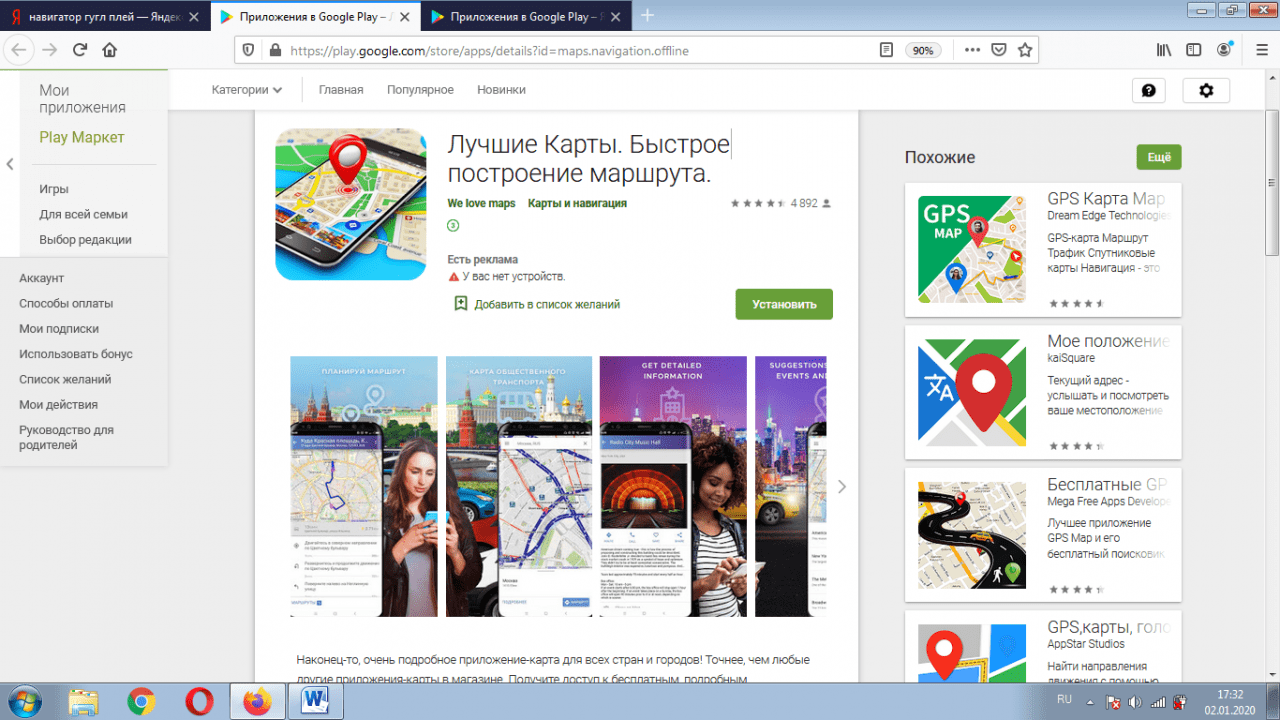Add app to wishlist bookmark icon
Viewport: 1280px width, 720px height.
pos(461,304)
